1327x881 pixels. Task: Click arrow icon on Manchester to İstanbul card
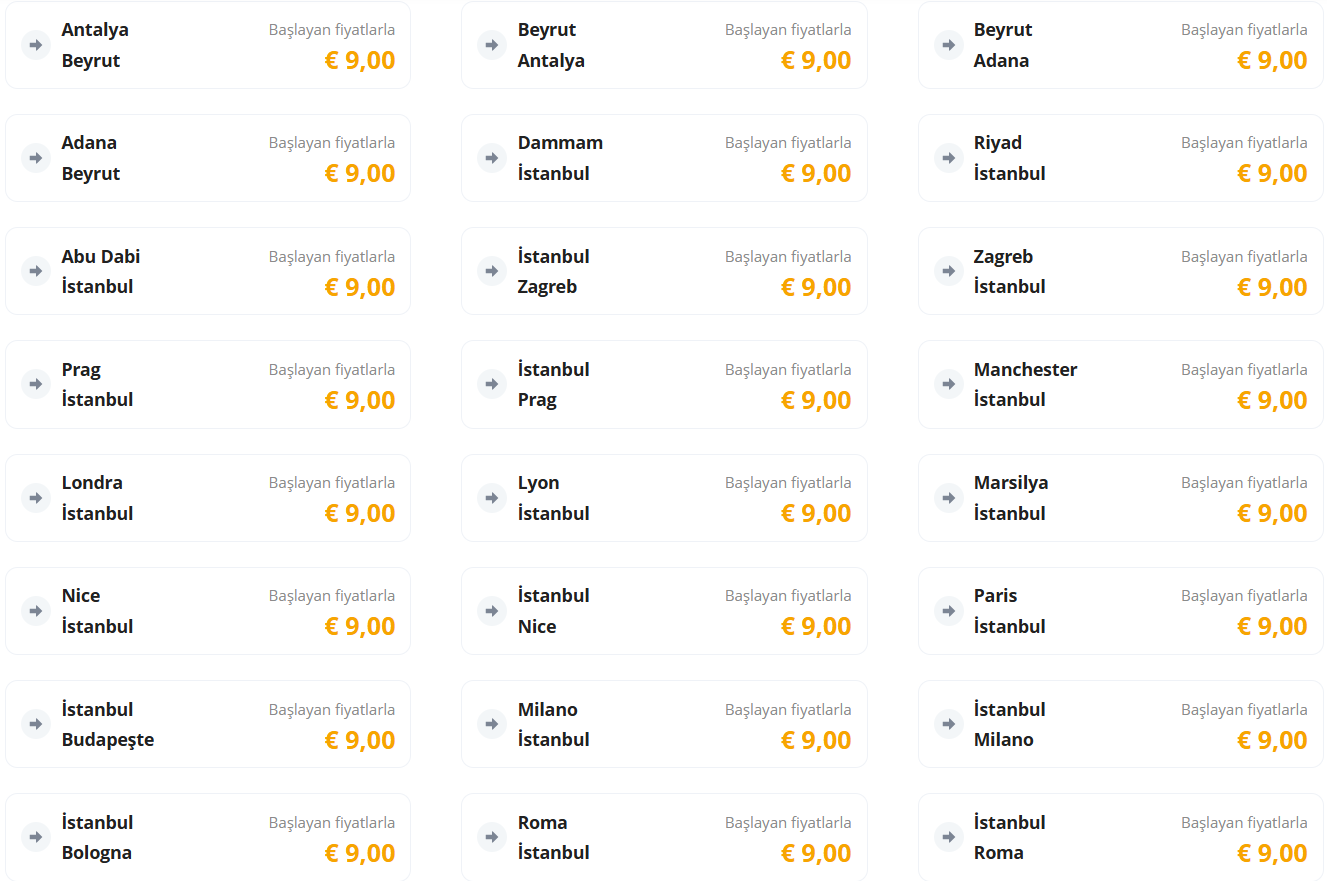[x=948, y=384]
